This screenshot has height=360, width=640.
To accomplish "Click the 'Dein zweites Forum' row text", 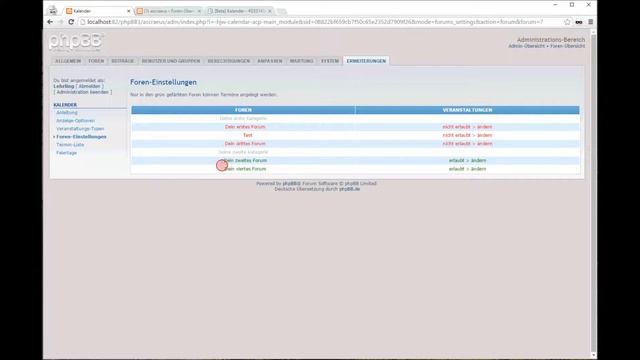I will [x=245, y=160].
